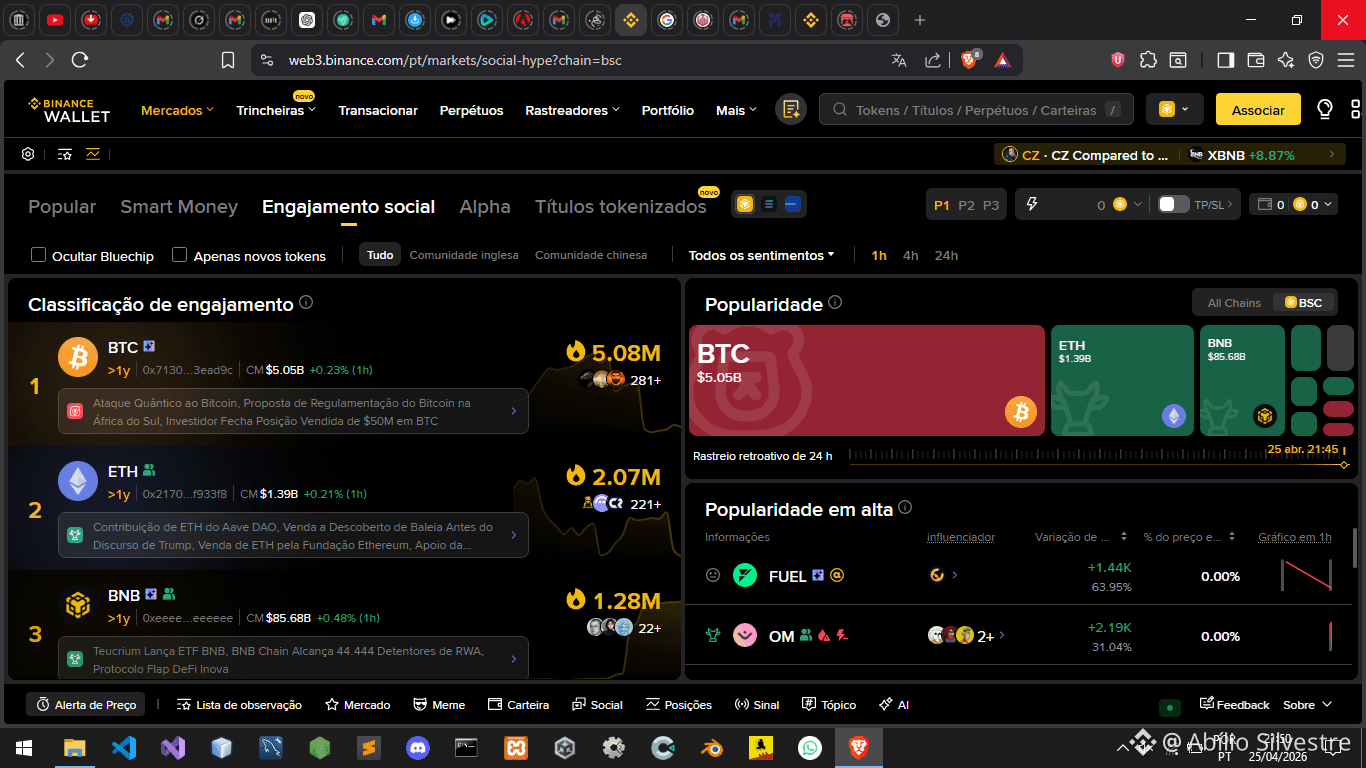This screenshot has width=1366, height=768.
Task: Switch to the Smart Money tab
Action: click(x=179, y=207)
